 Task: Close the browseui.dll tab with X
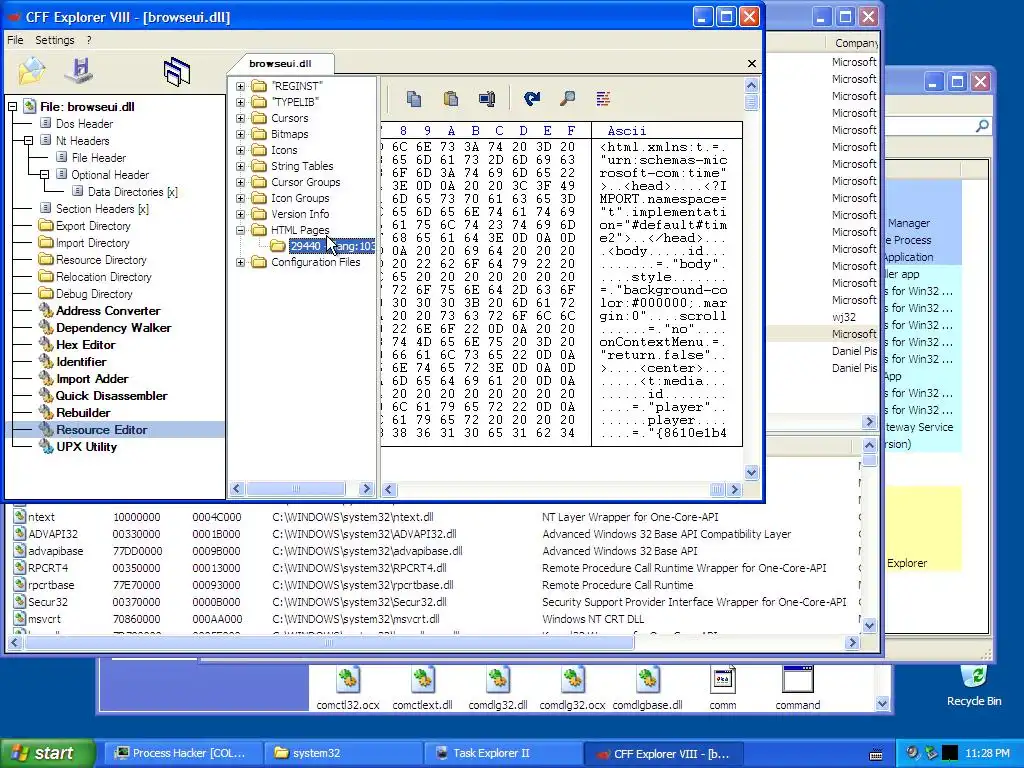coord(752,63)
